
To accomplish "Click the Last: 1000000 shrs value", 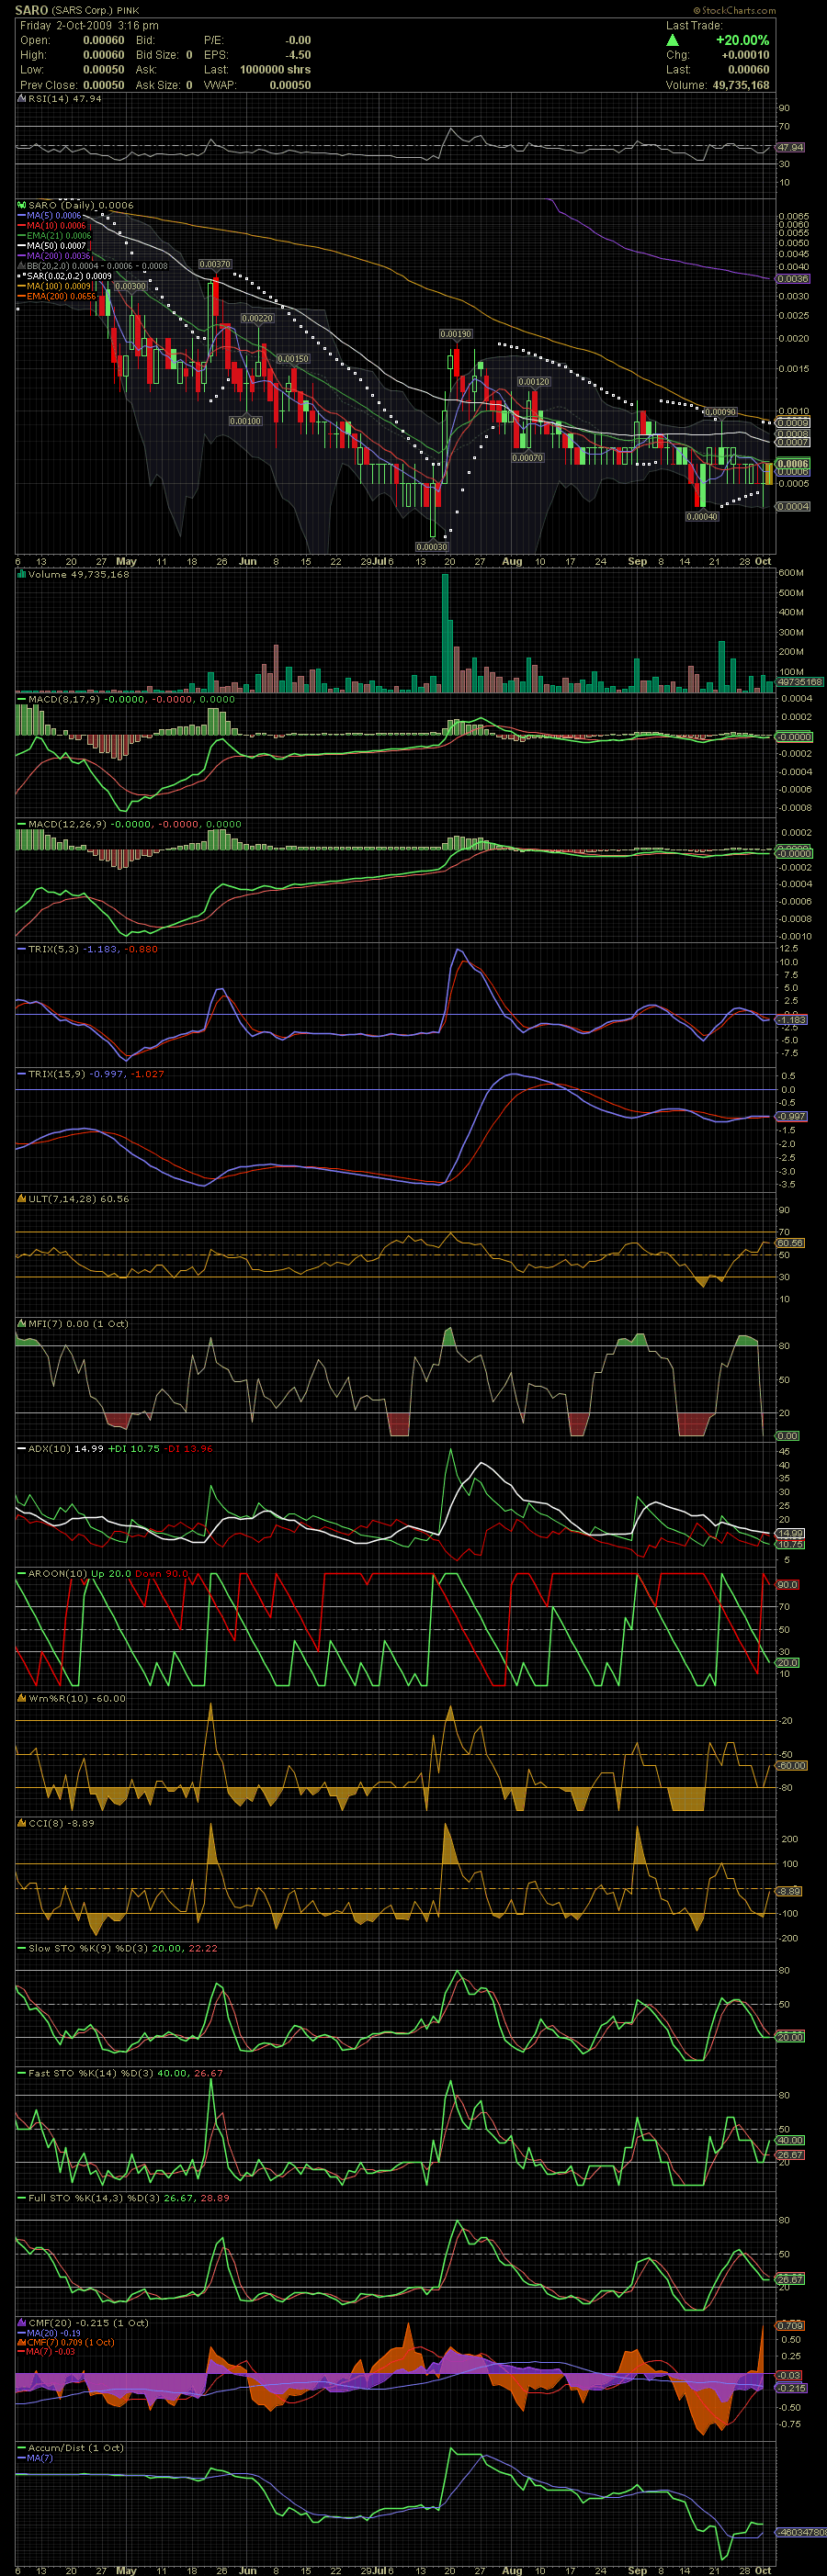I will pyautogui.click(x=275, y=70).
